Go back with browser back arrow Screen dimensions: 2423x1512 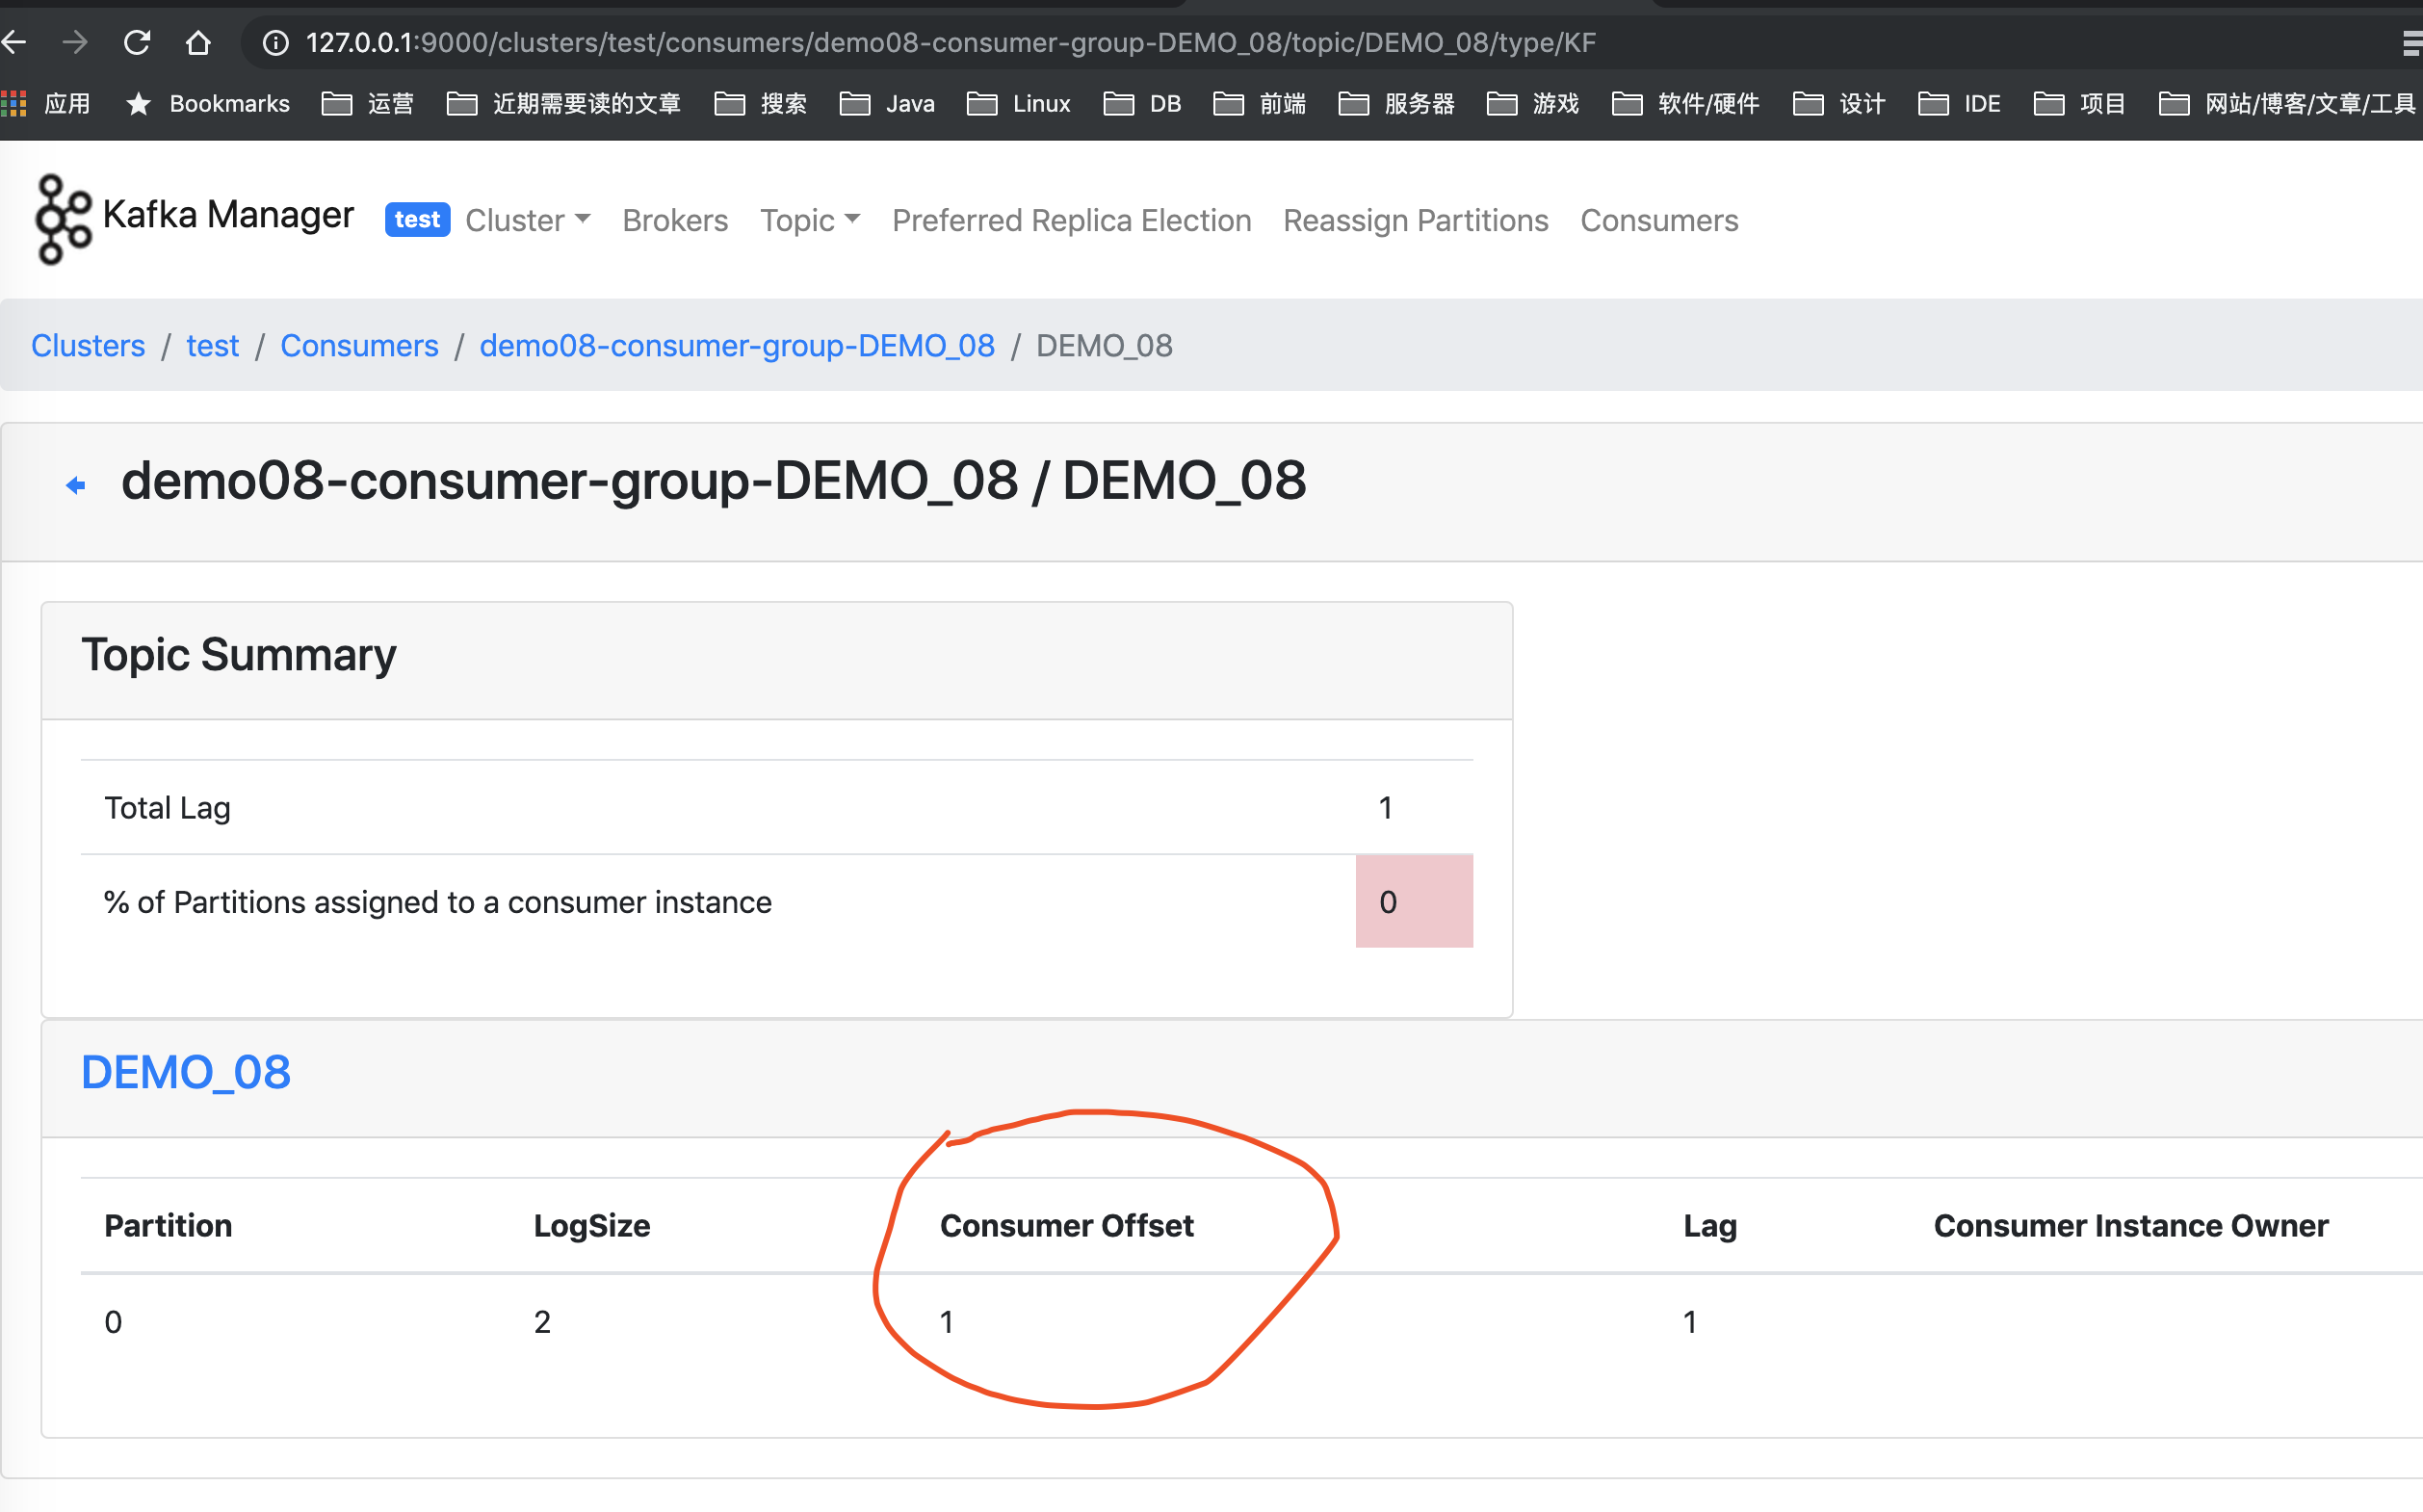tap(16, 43)
